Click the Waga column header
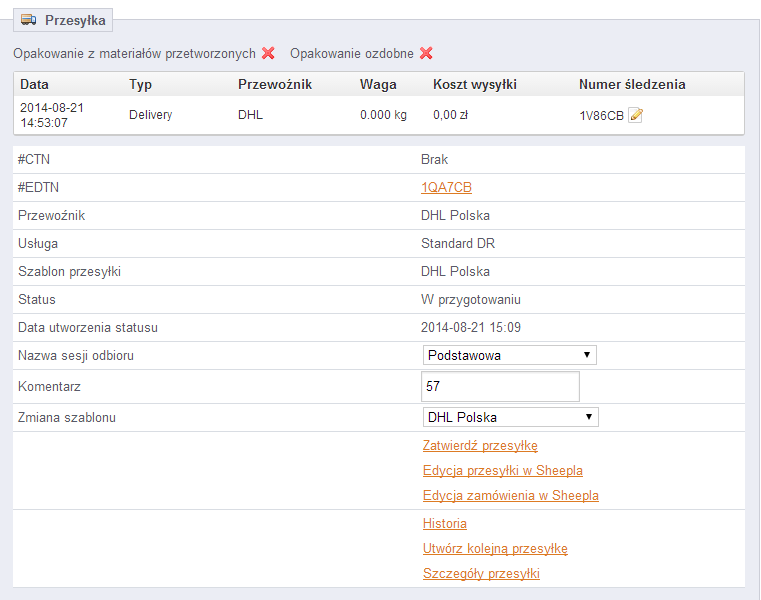 point(378,85)
